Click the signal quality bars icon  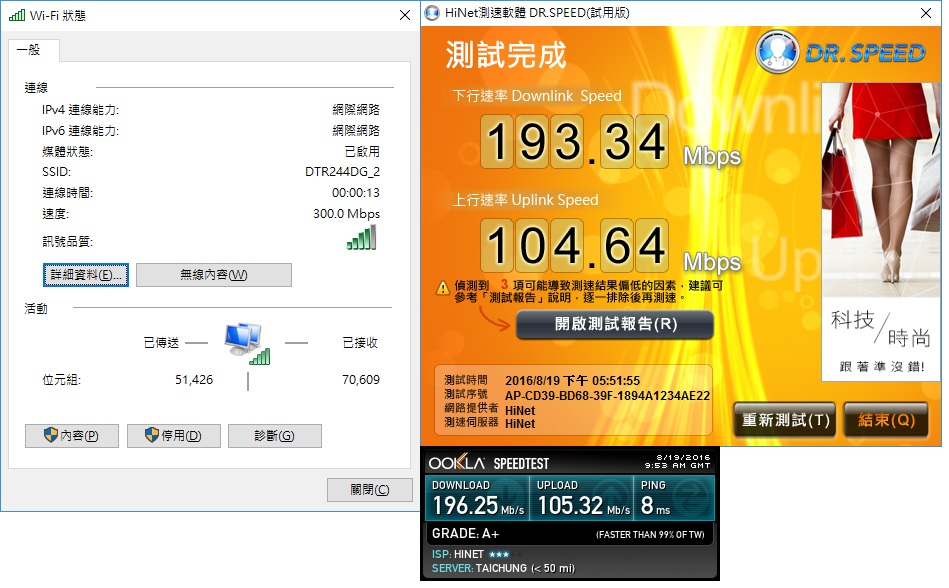pos(361,237)
